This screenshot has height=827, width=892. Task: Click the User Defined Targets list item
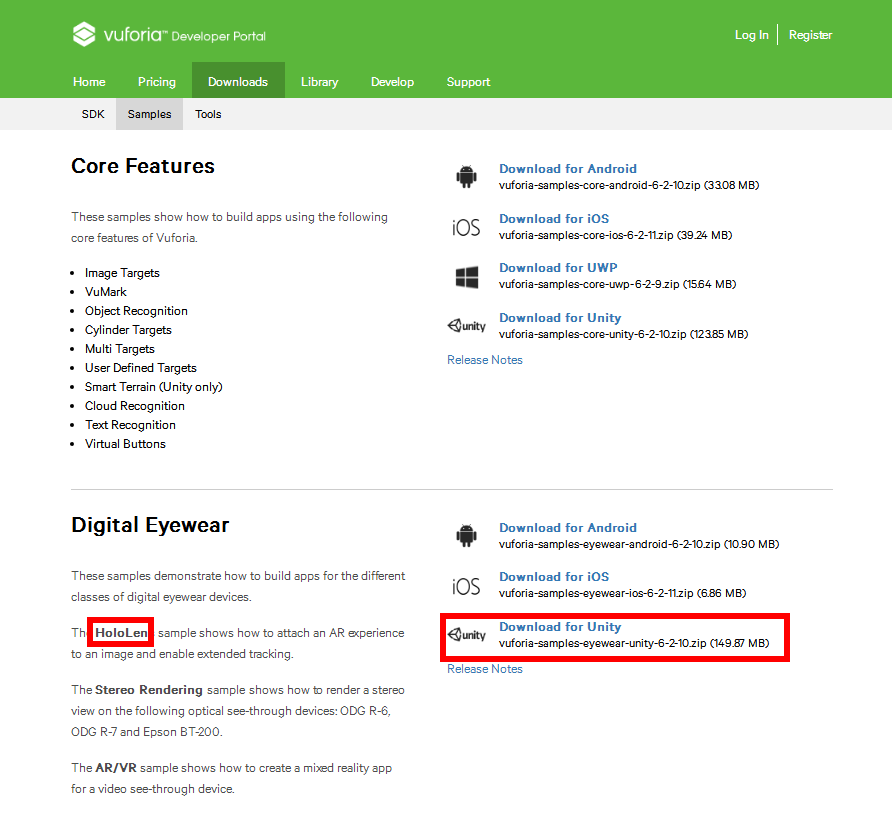pos(141,368)
